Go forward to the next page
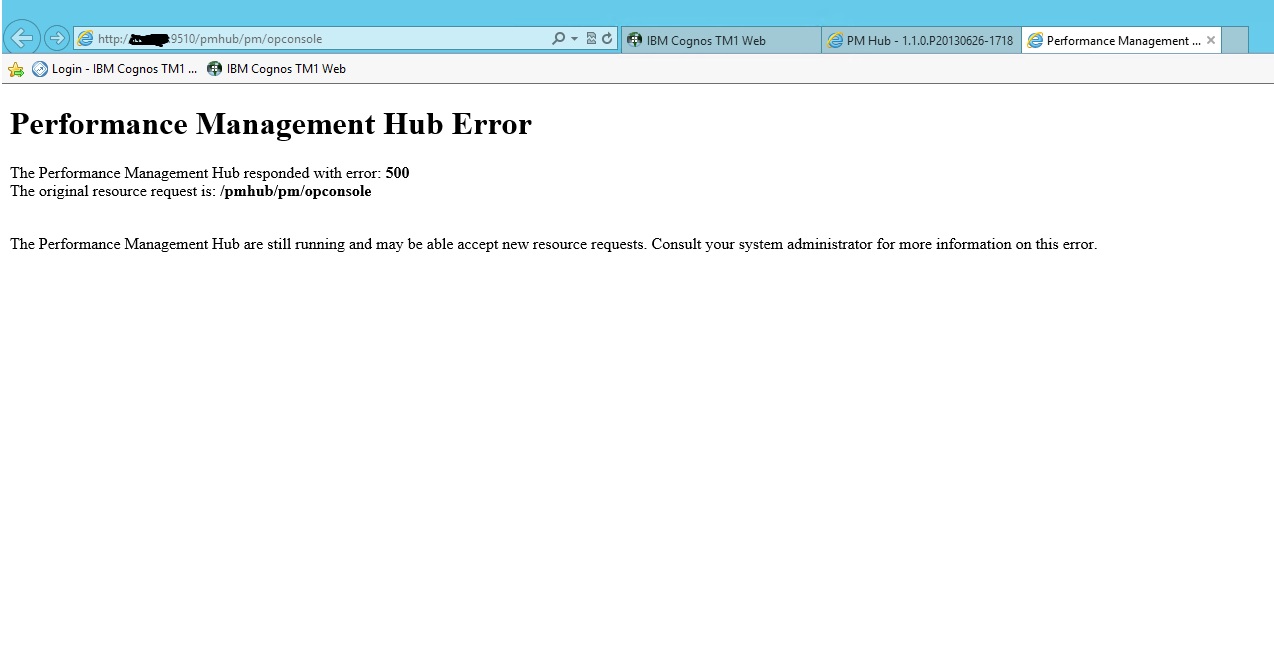1274x648 pixels. coord(57,39)
